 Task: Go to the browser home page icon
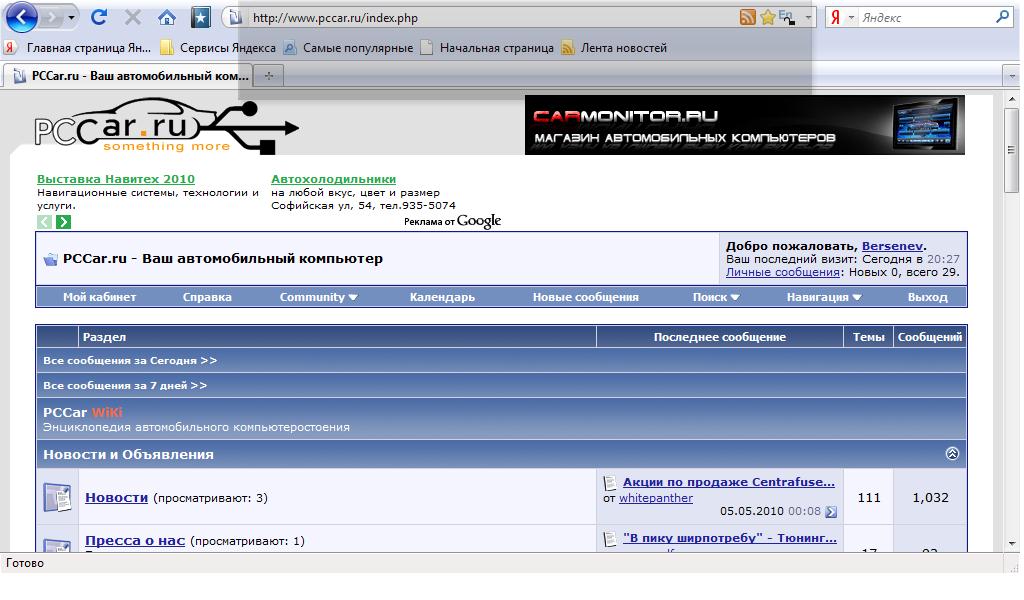167,17
